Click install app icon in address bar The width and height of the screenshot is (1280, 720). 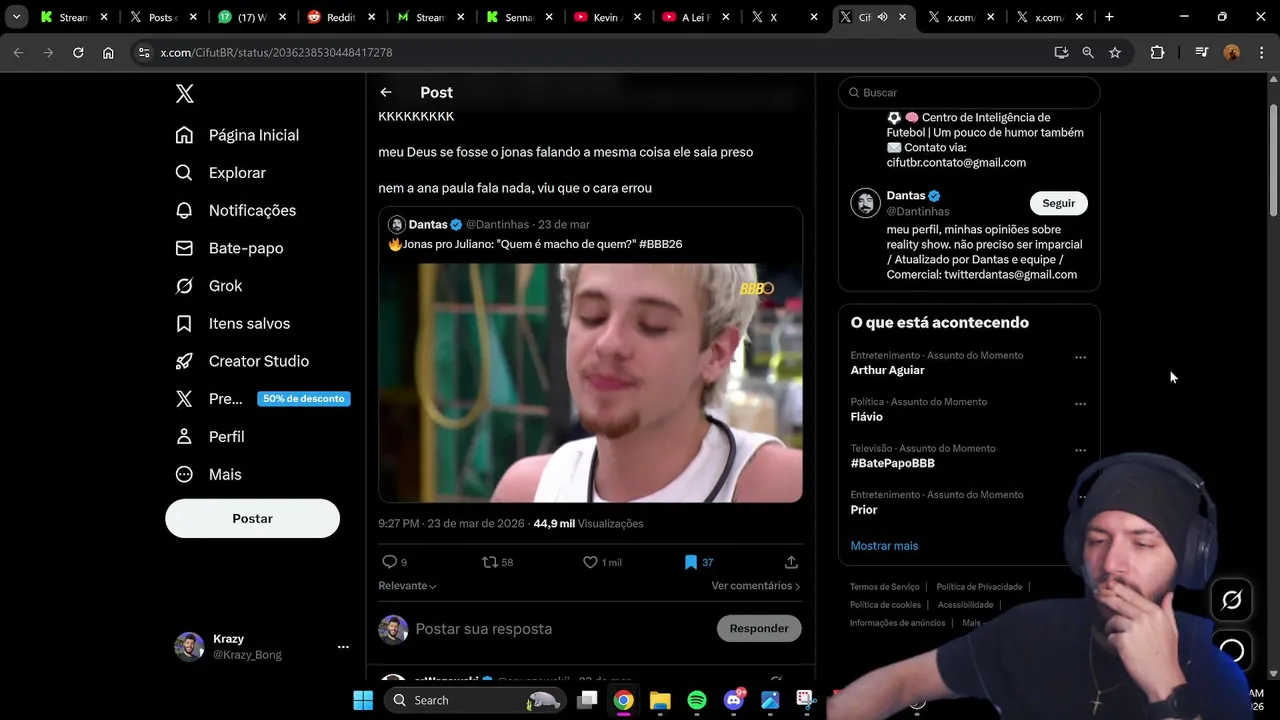1061,52
